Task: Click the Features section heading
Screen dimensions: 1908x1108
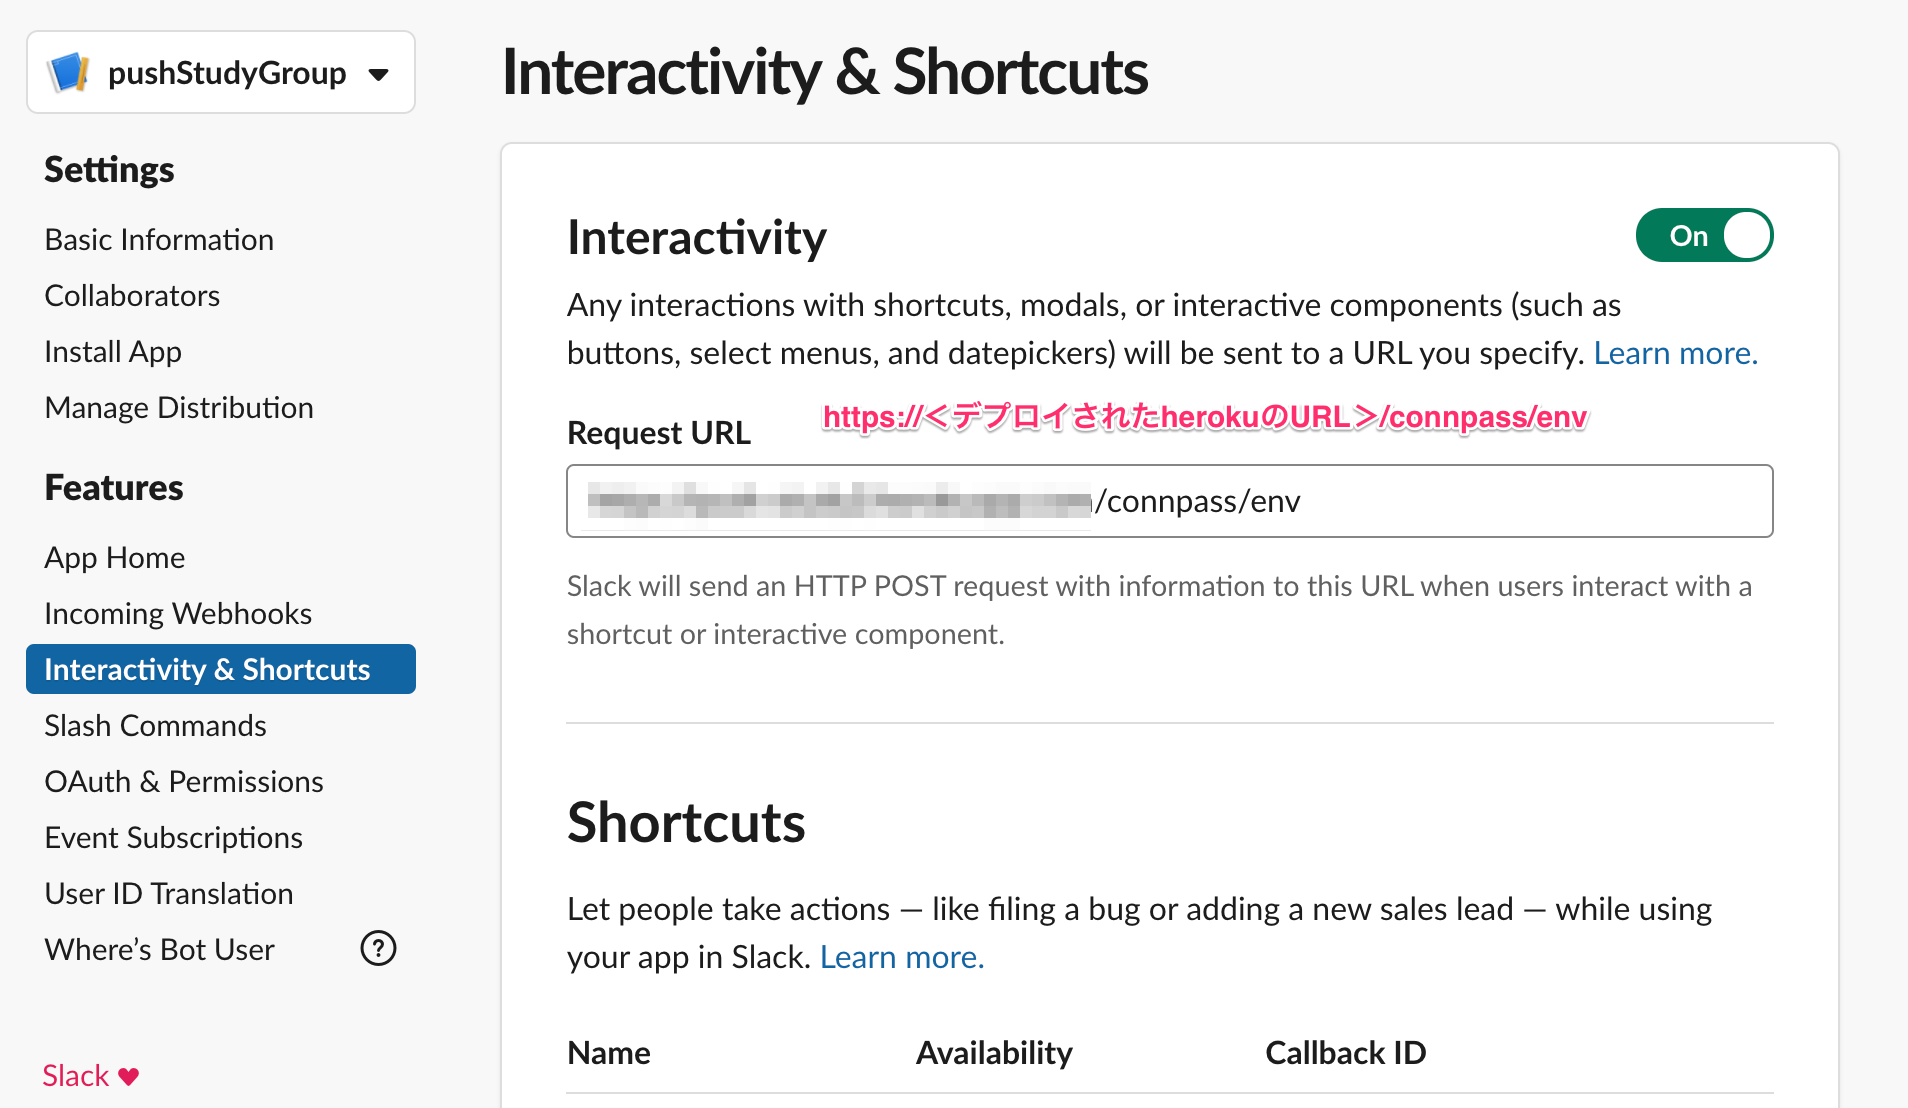Action: 114,488
